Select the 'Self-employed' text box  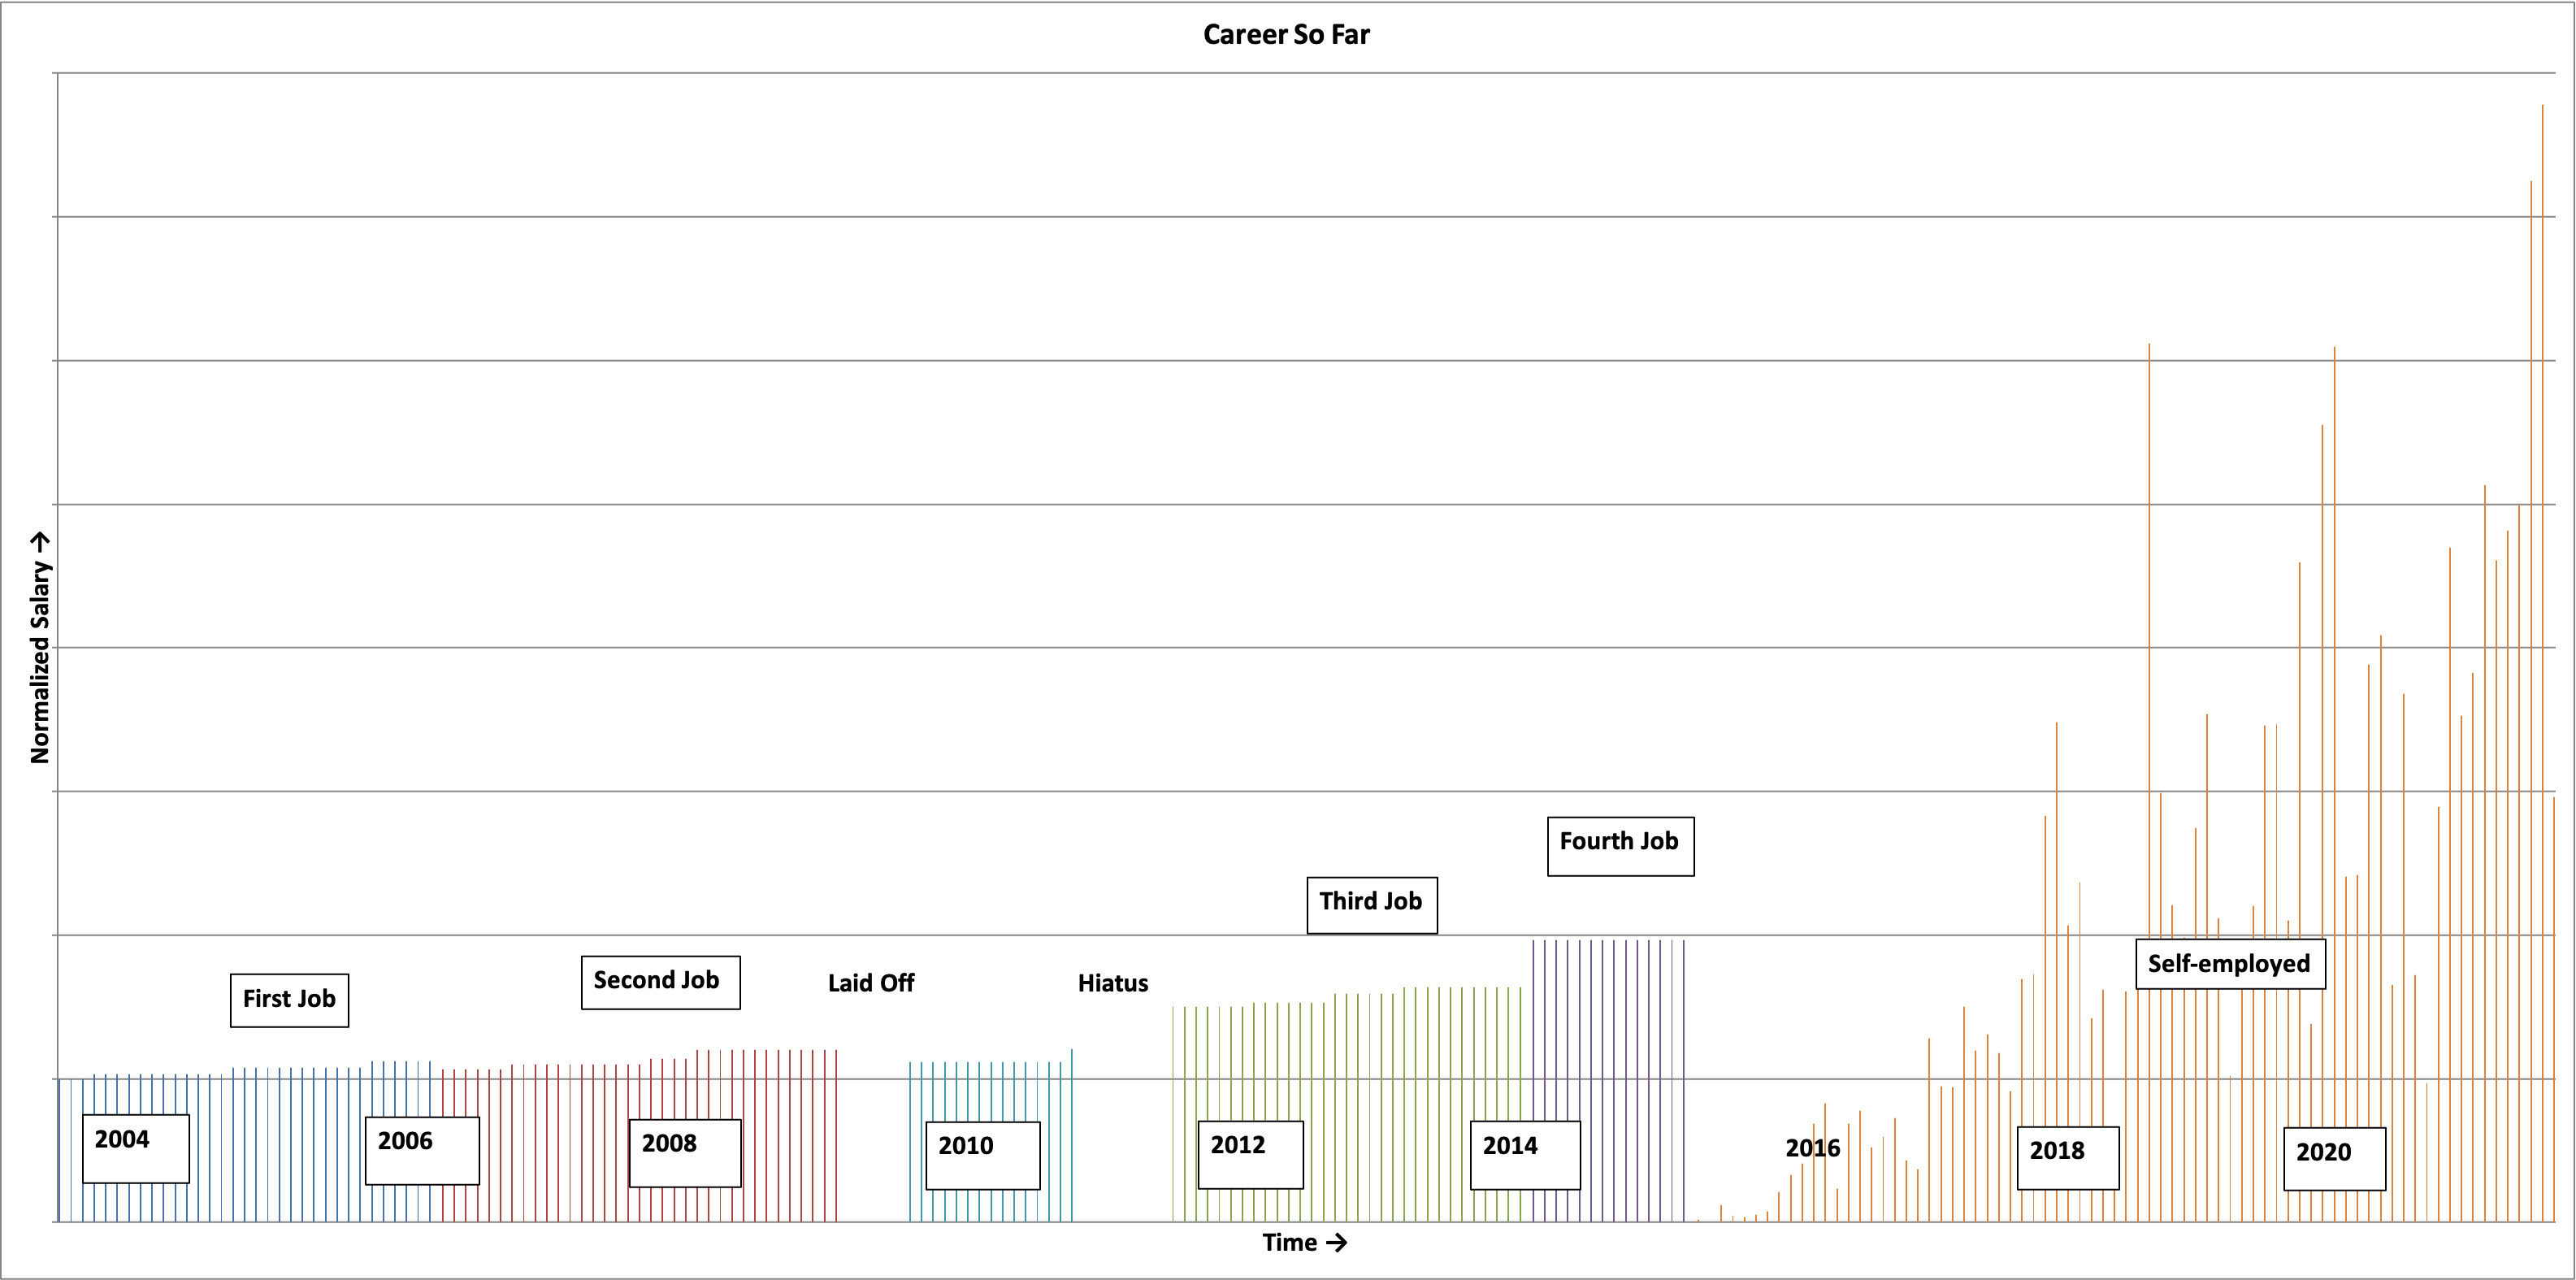point(2230,963)
